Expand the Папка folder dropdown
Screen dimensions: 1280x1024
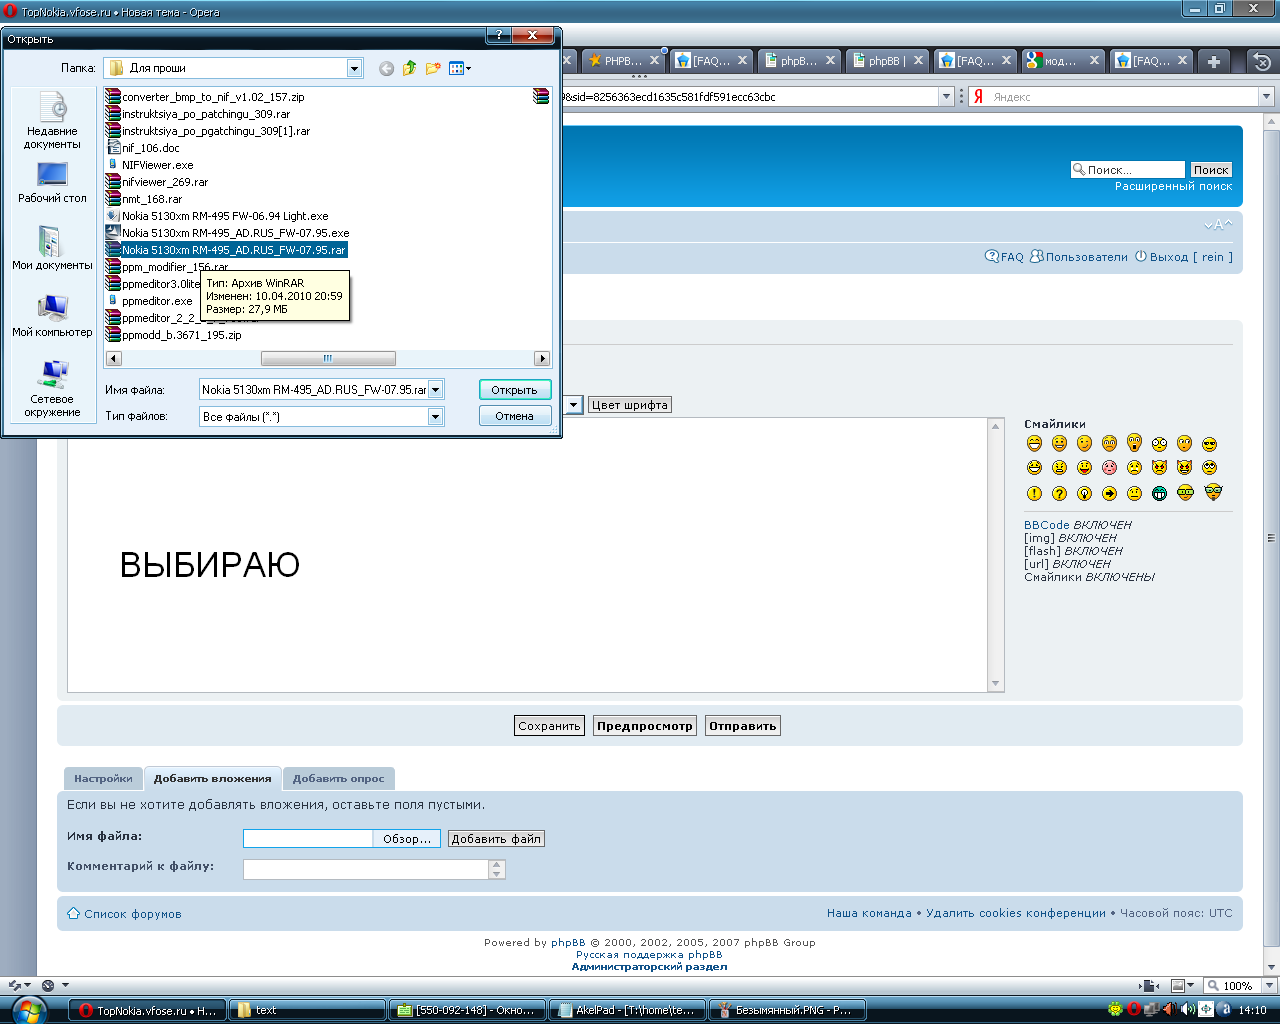[x=354, y=68]
